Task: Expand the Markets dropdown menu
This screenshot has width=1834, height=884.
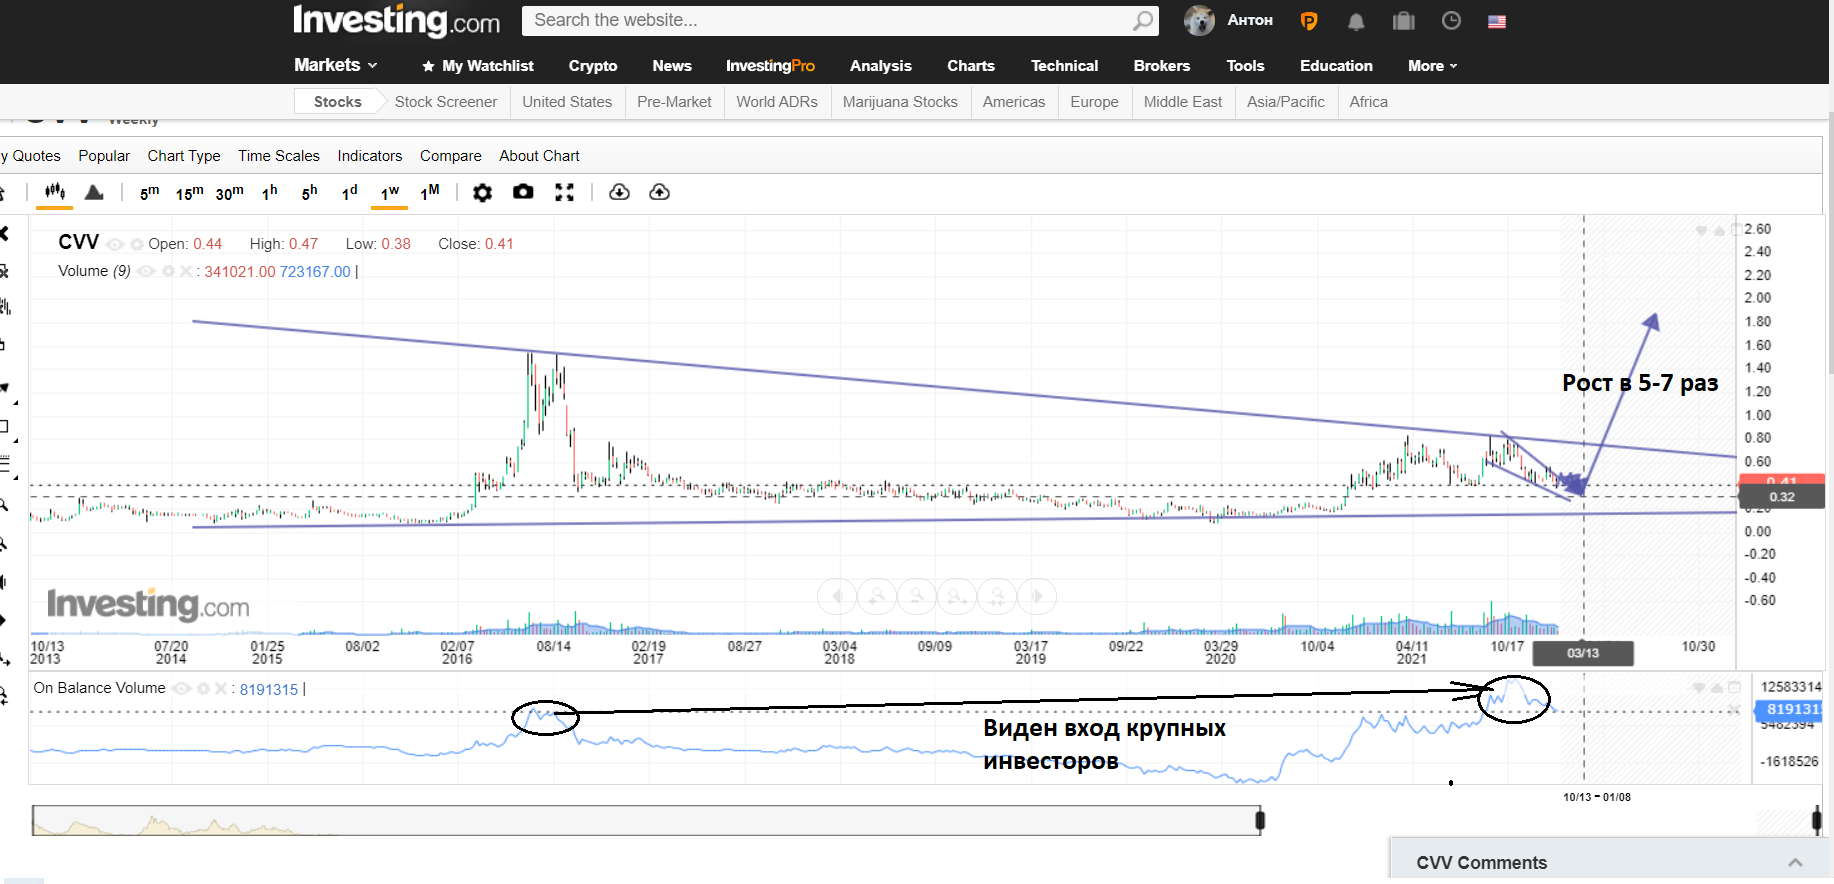Action: point(336,65)
